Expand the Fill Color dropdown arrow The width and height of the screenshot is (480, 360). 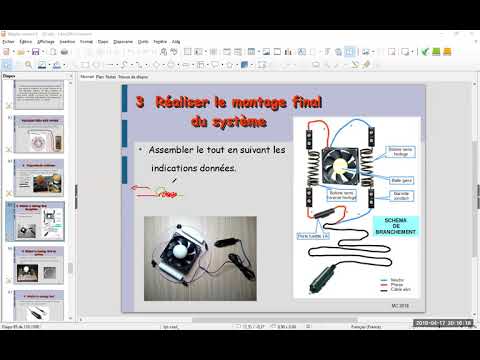[64, 65]
